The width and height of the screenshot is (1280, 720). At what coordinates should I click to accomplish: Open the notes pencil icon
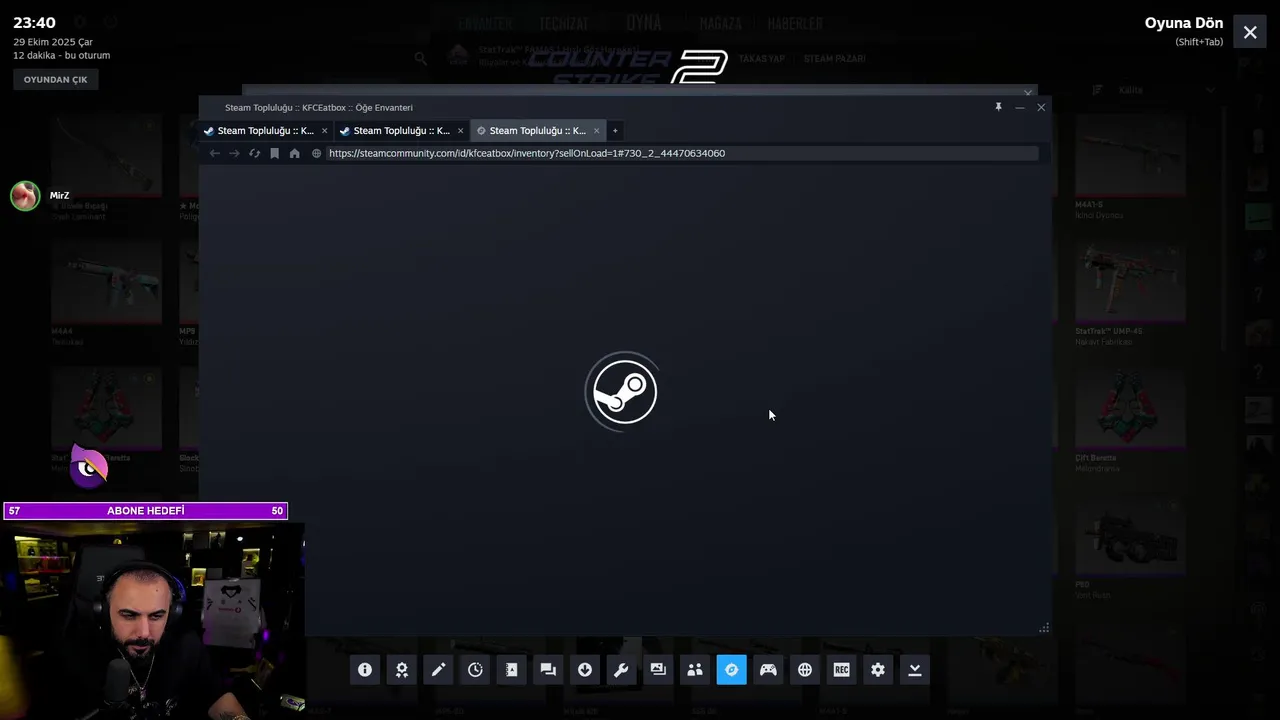pos(438,670)
